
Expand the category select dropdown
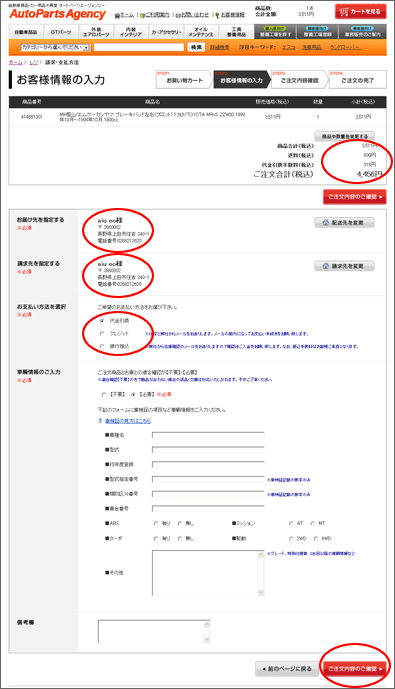click(55, 47)
